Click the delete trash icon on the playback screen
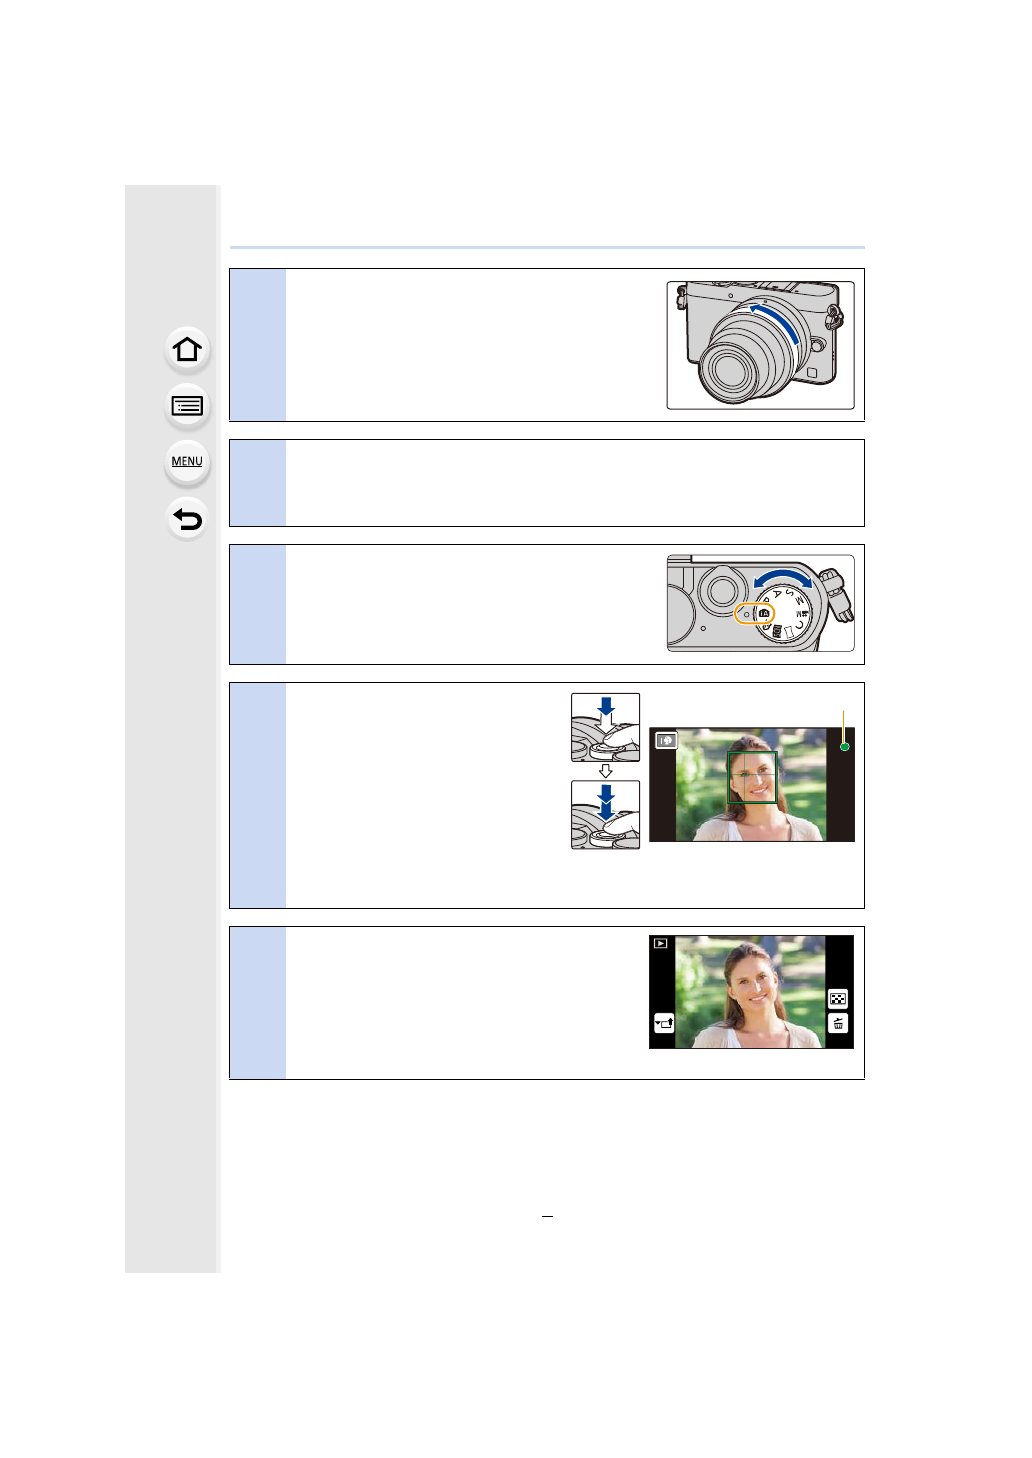Screen dimensions: 1032x1458 click(838, 1023)
